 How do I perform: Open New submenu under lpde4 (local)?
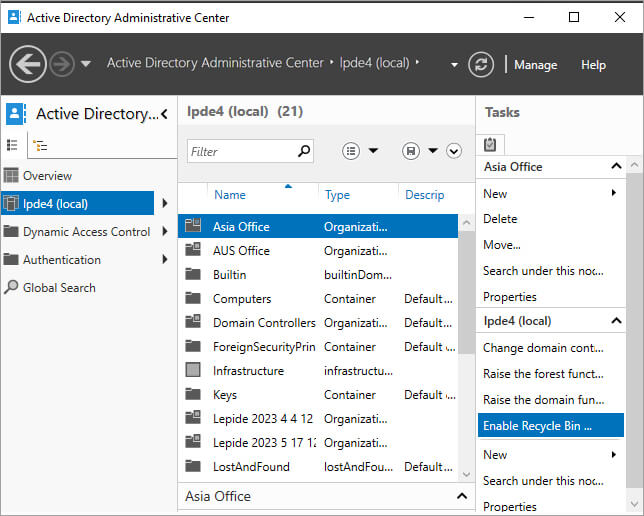551,455
